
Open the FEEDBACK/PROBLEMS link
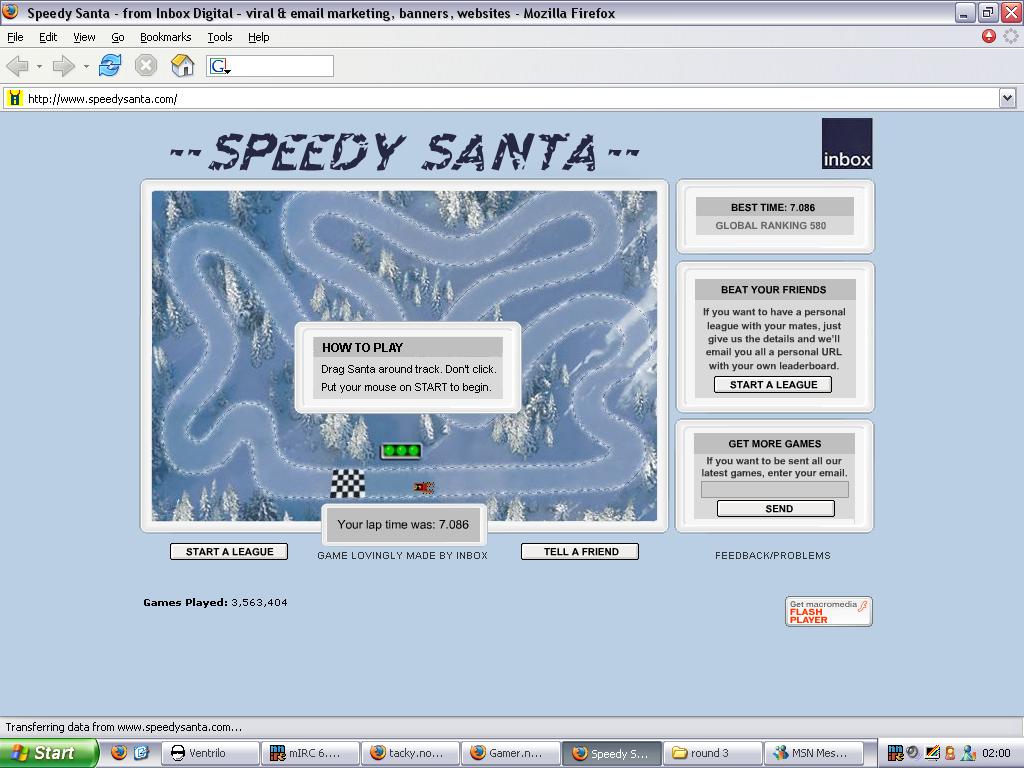pos(773,555)
